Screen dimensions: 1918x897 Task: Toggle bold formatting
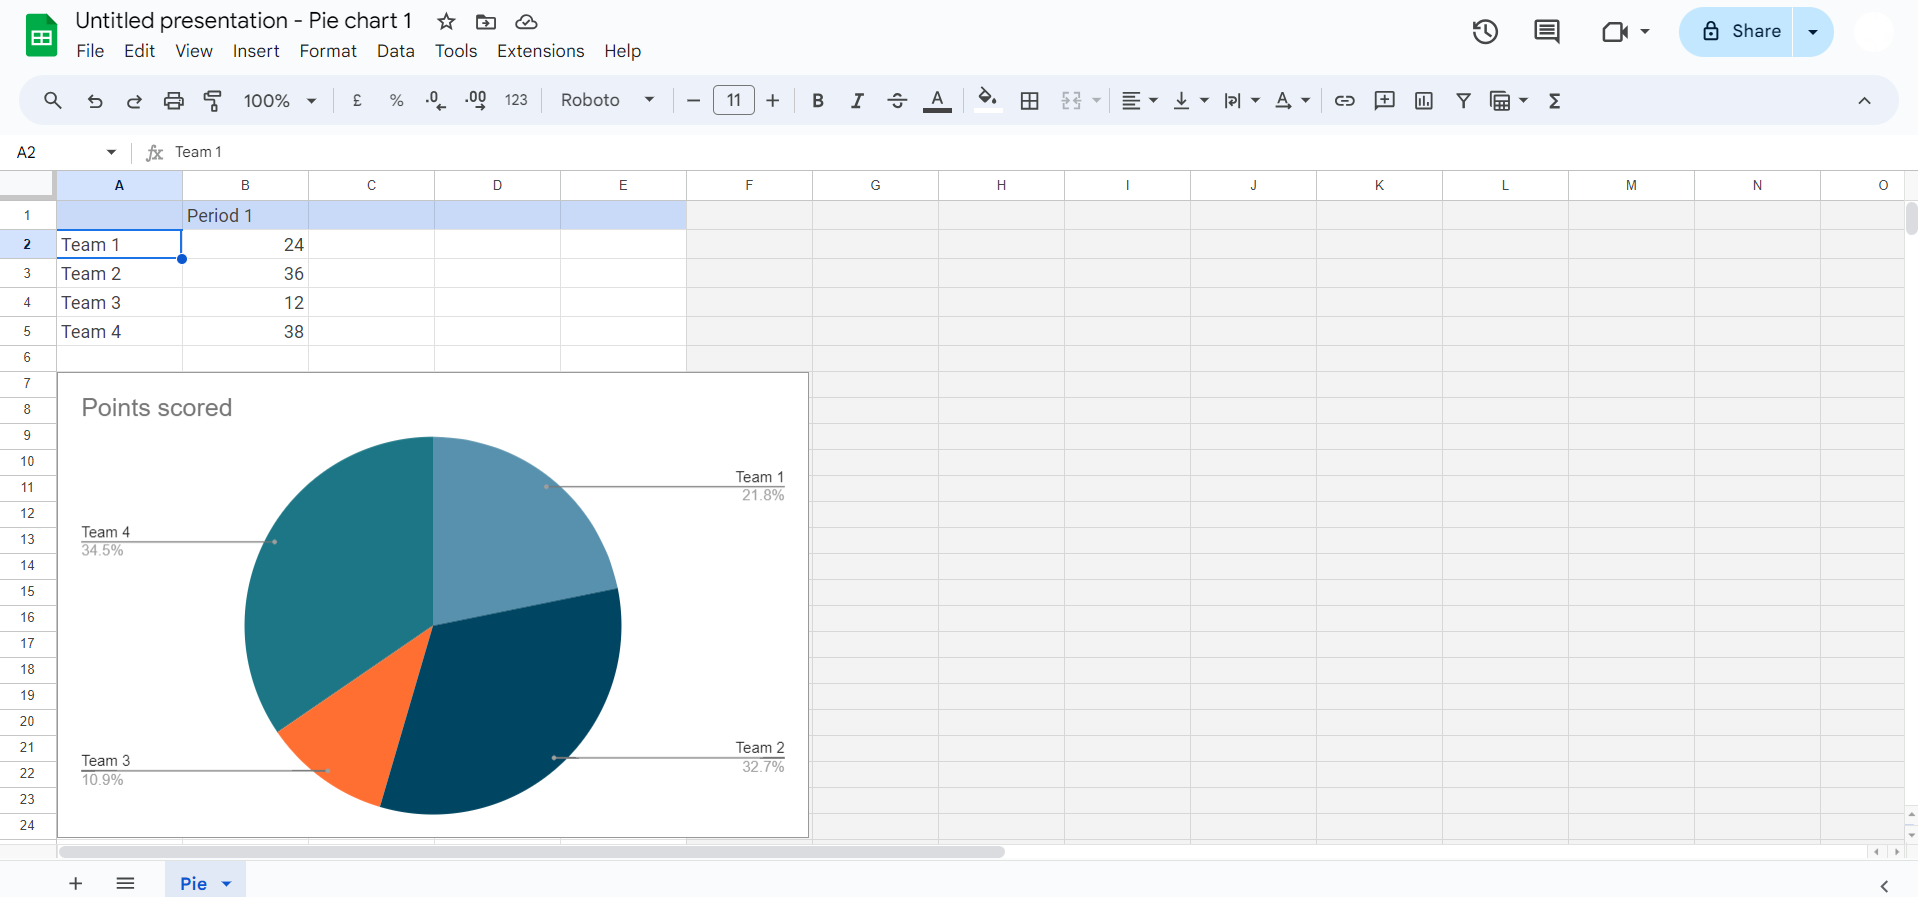pyautogui.click(x=817, y=100)
